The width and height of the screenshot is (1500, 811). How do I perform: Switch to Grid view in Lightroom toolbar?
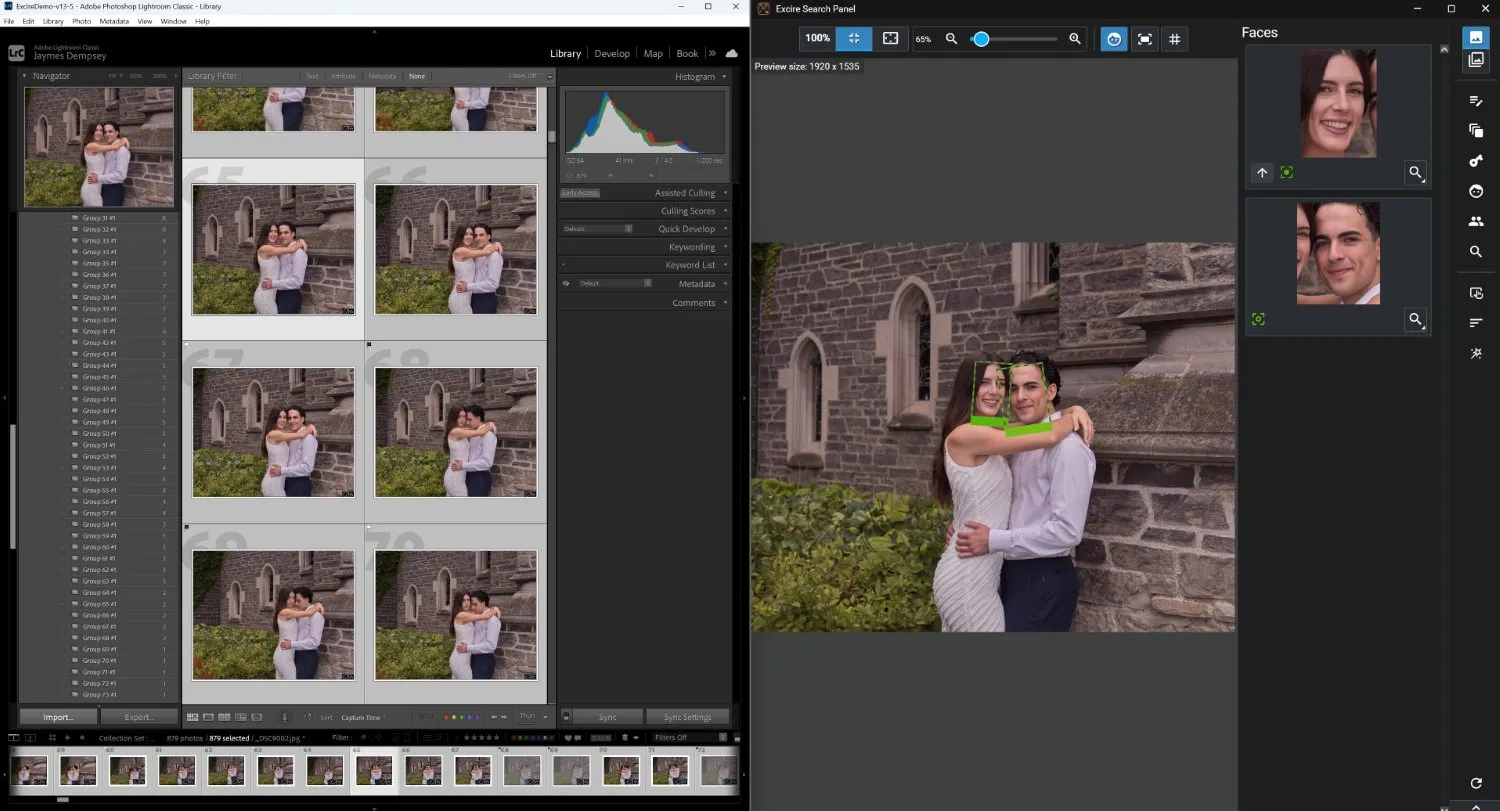192,716
